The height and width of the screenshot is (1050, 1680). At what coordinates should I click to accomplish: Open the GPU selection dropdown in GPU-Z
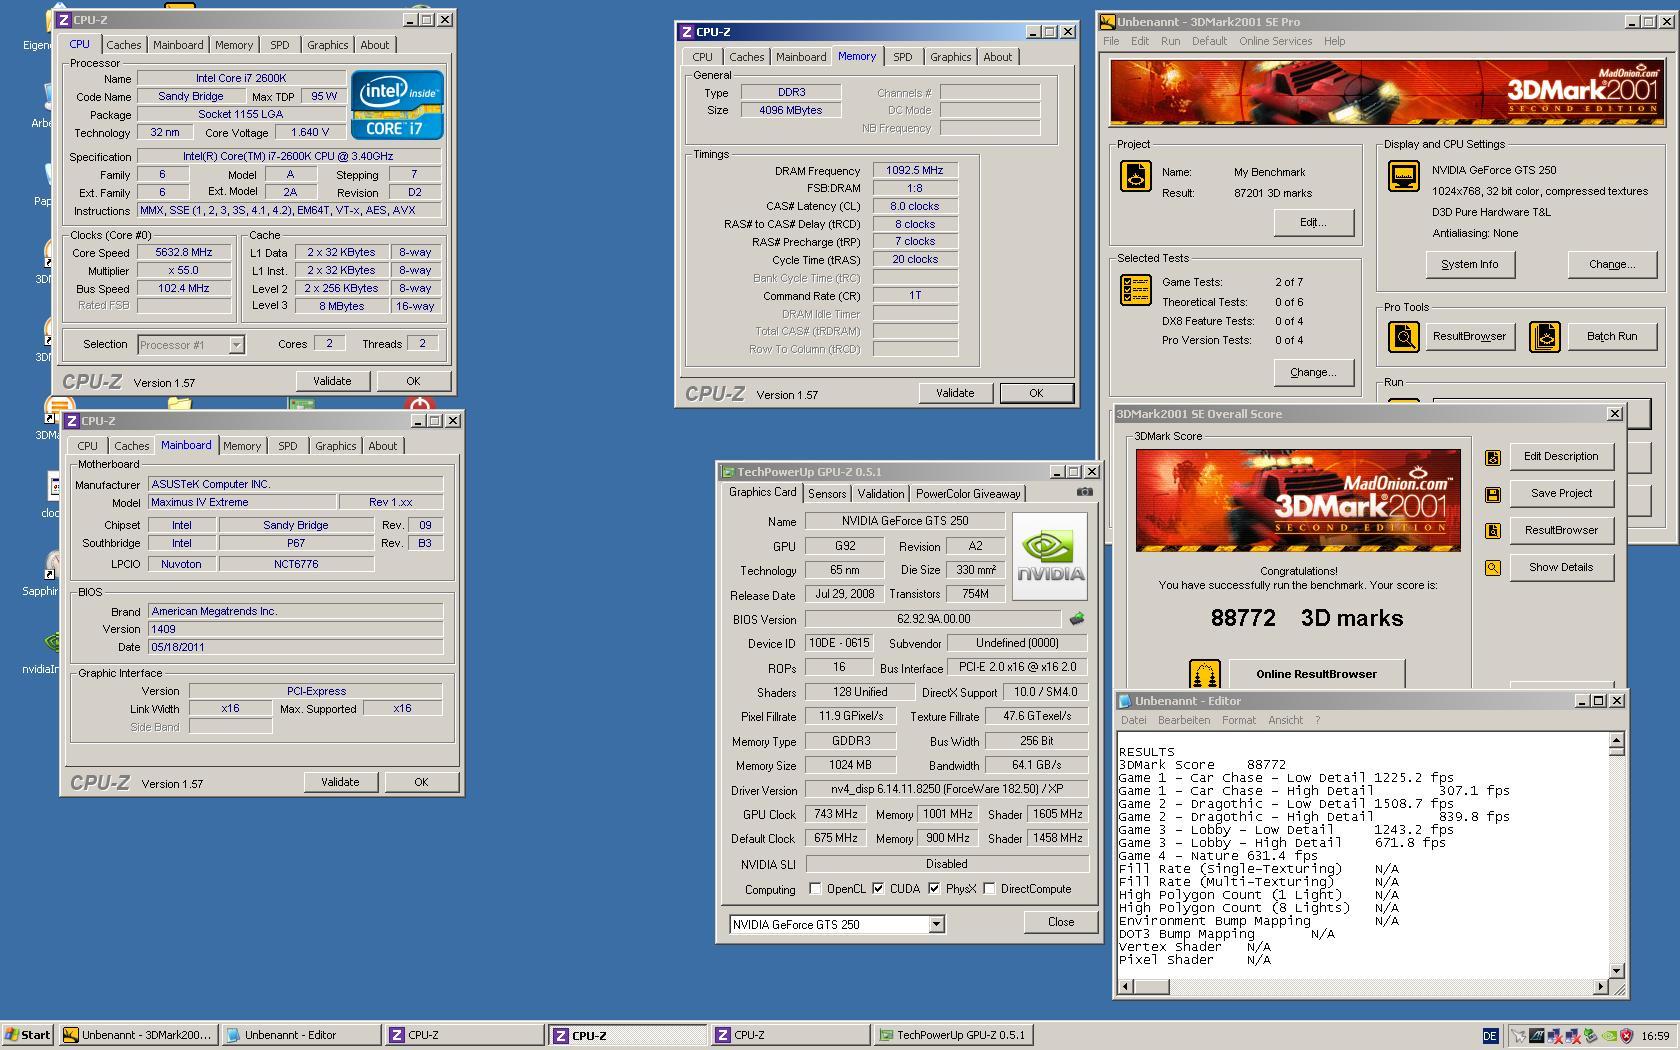tap(936, 925)
